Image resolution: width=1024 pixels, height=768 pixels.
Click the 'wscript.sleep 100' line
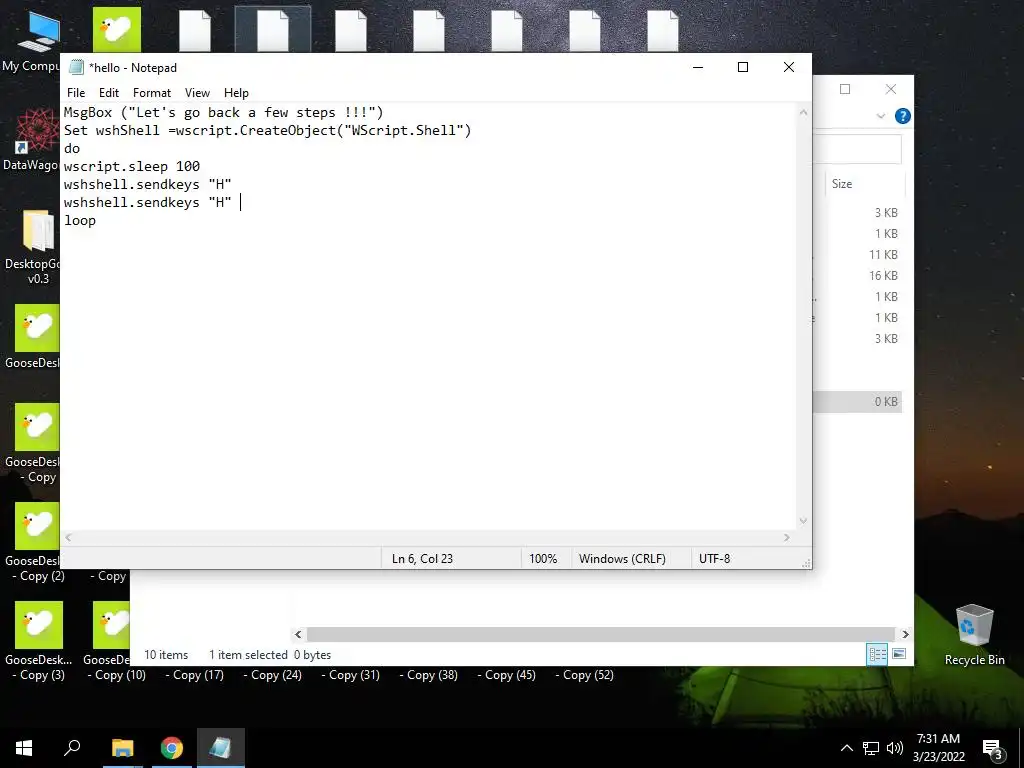click(132, 167)
